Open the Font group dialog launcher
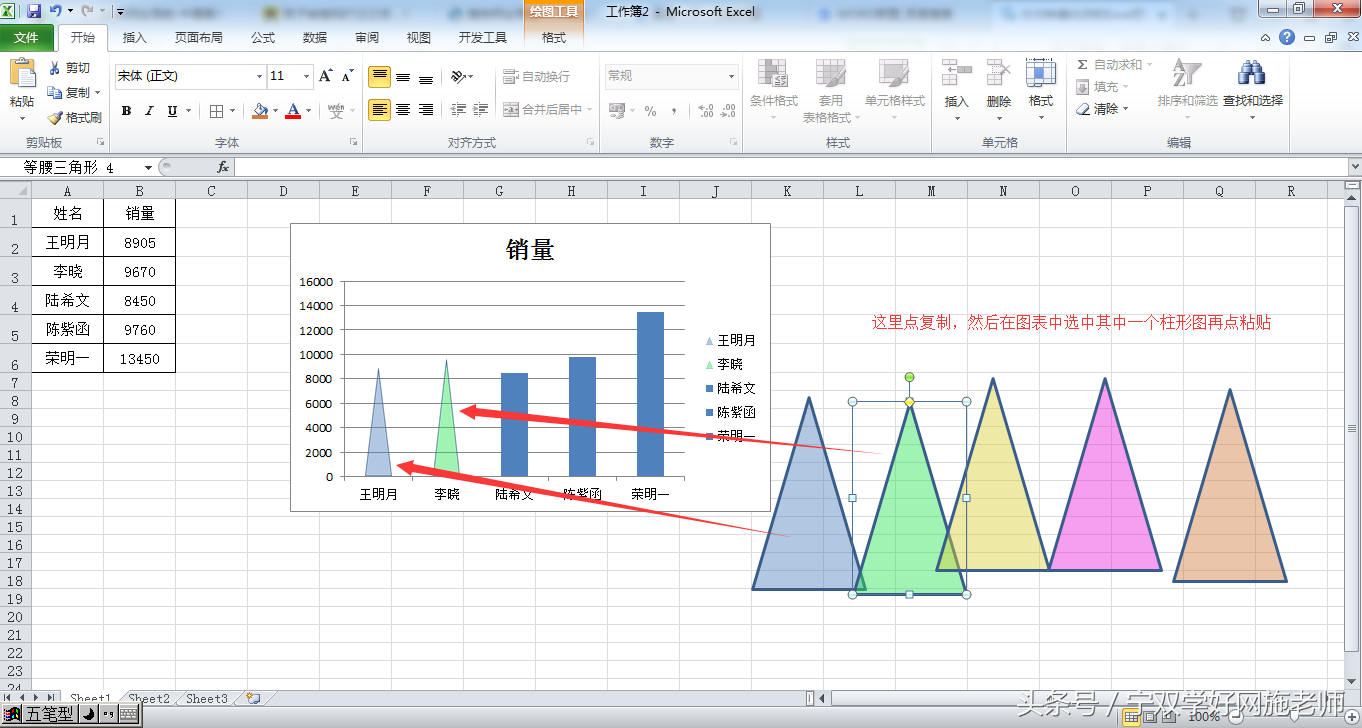The width and height of the screenshot is (1362, 728). click(353, 142)
